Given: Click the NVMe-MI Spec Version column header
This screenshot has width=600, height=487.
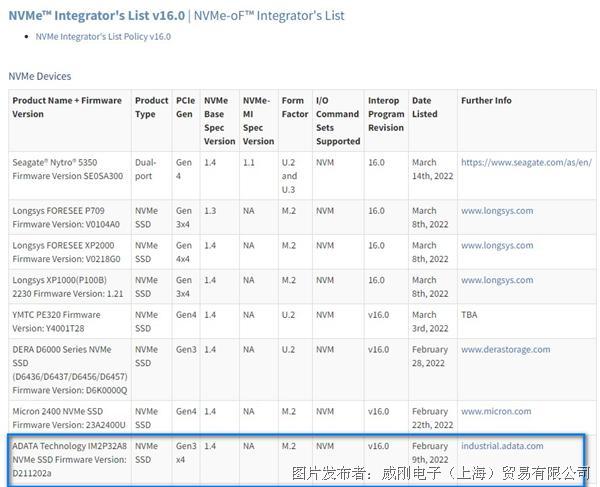Looking at the screenshot, I should (259, 121).
